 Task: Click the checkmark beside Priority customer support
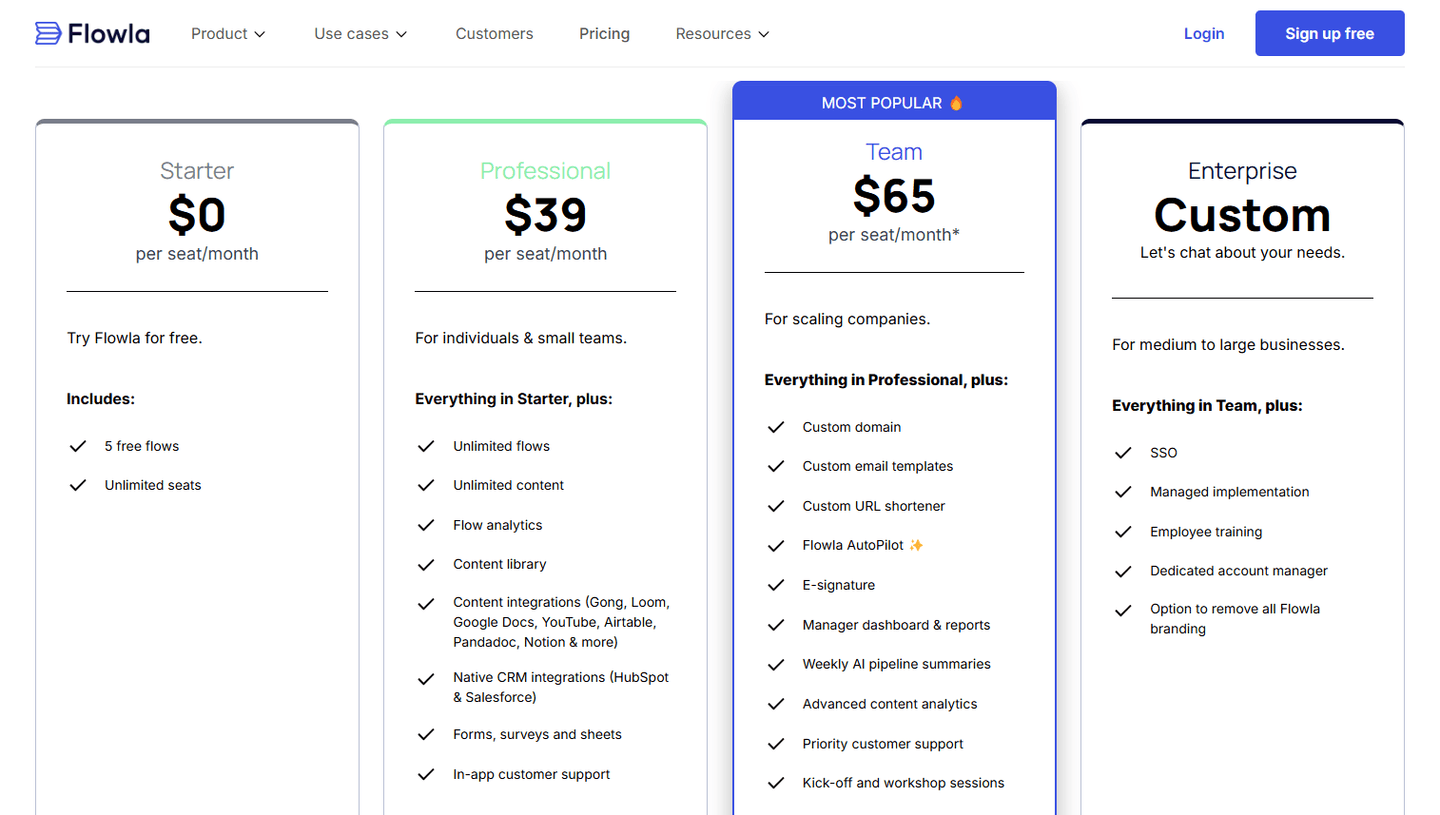point(775,744)
